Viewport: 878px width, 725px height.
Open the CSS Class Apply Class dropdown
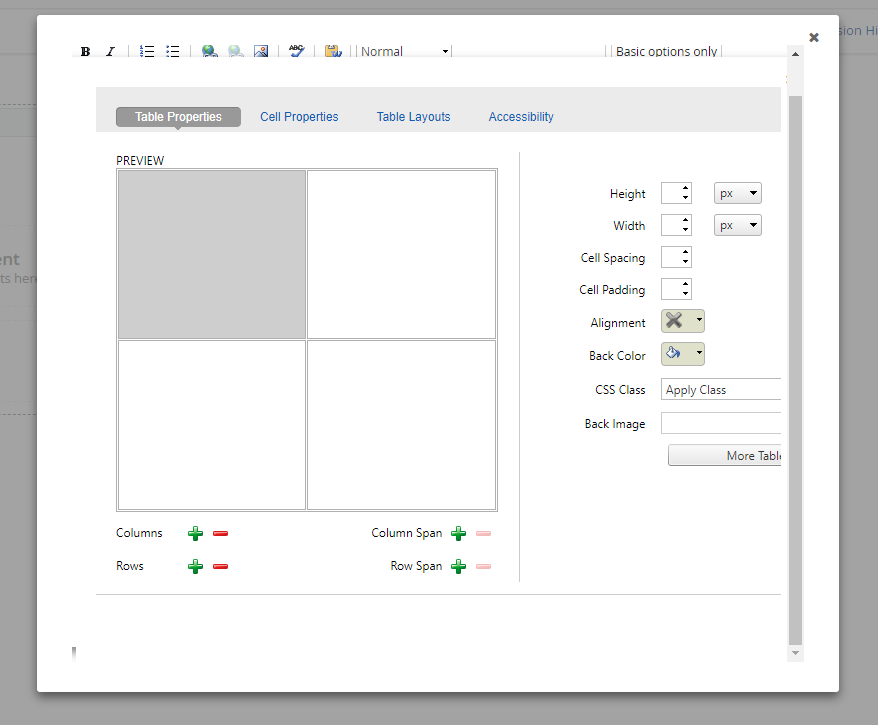tap(721, 390)
